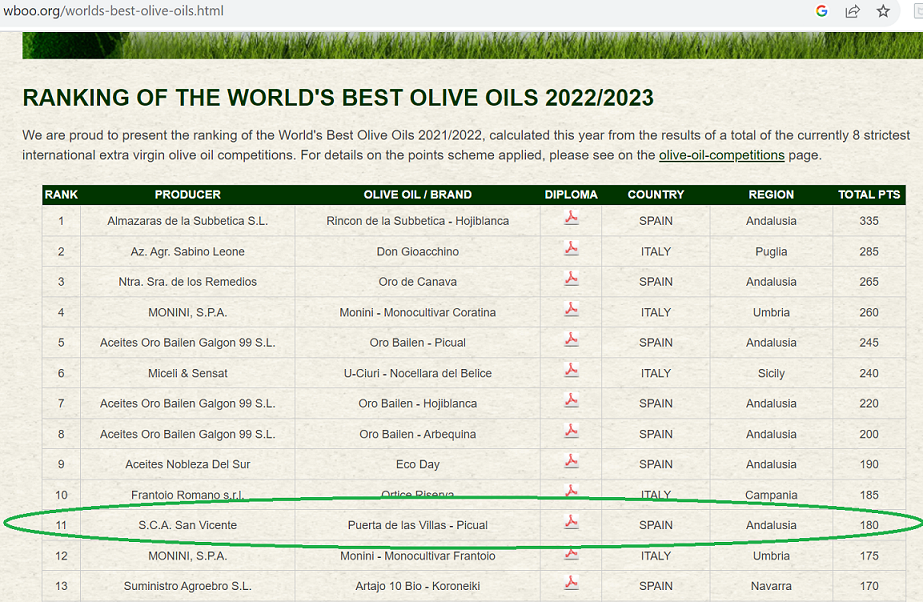Open the diploma PDF for Don Gioacchino

point(571,248)
